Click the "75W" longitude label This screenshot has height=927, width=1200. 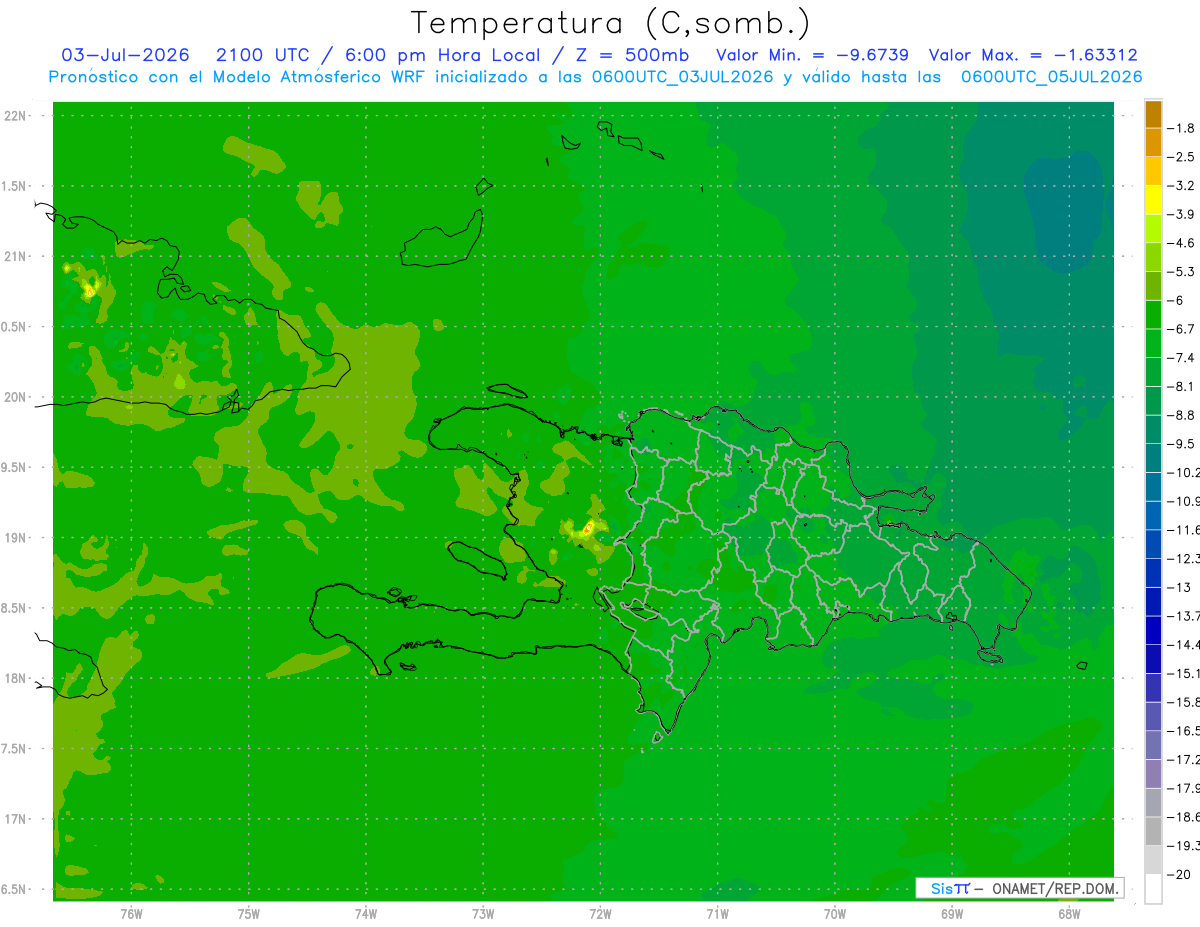pyautogui.click(x=249, y=914)
